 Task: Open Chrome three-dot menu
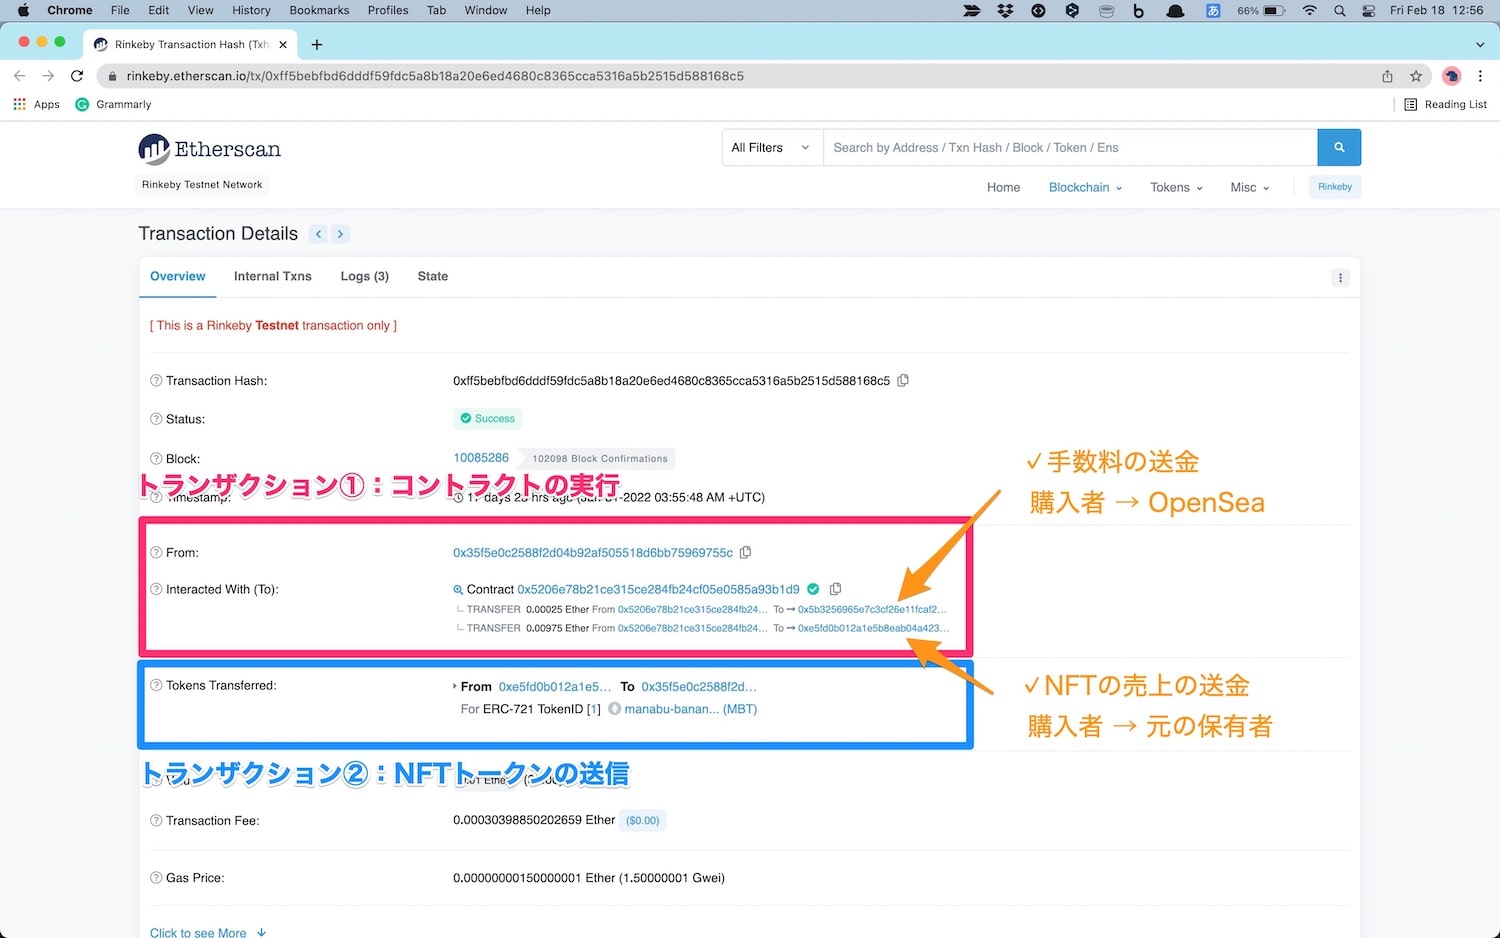pos(1481,76)
